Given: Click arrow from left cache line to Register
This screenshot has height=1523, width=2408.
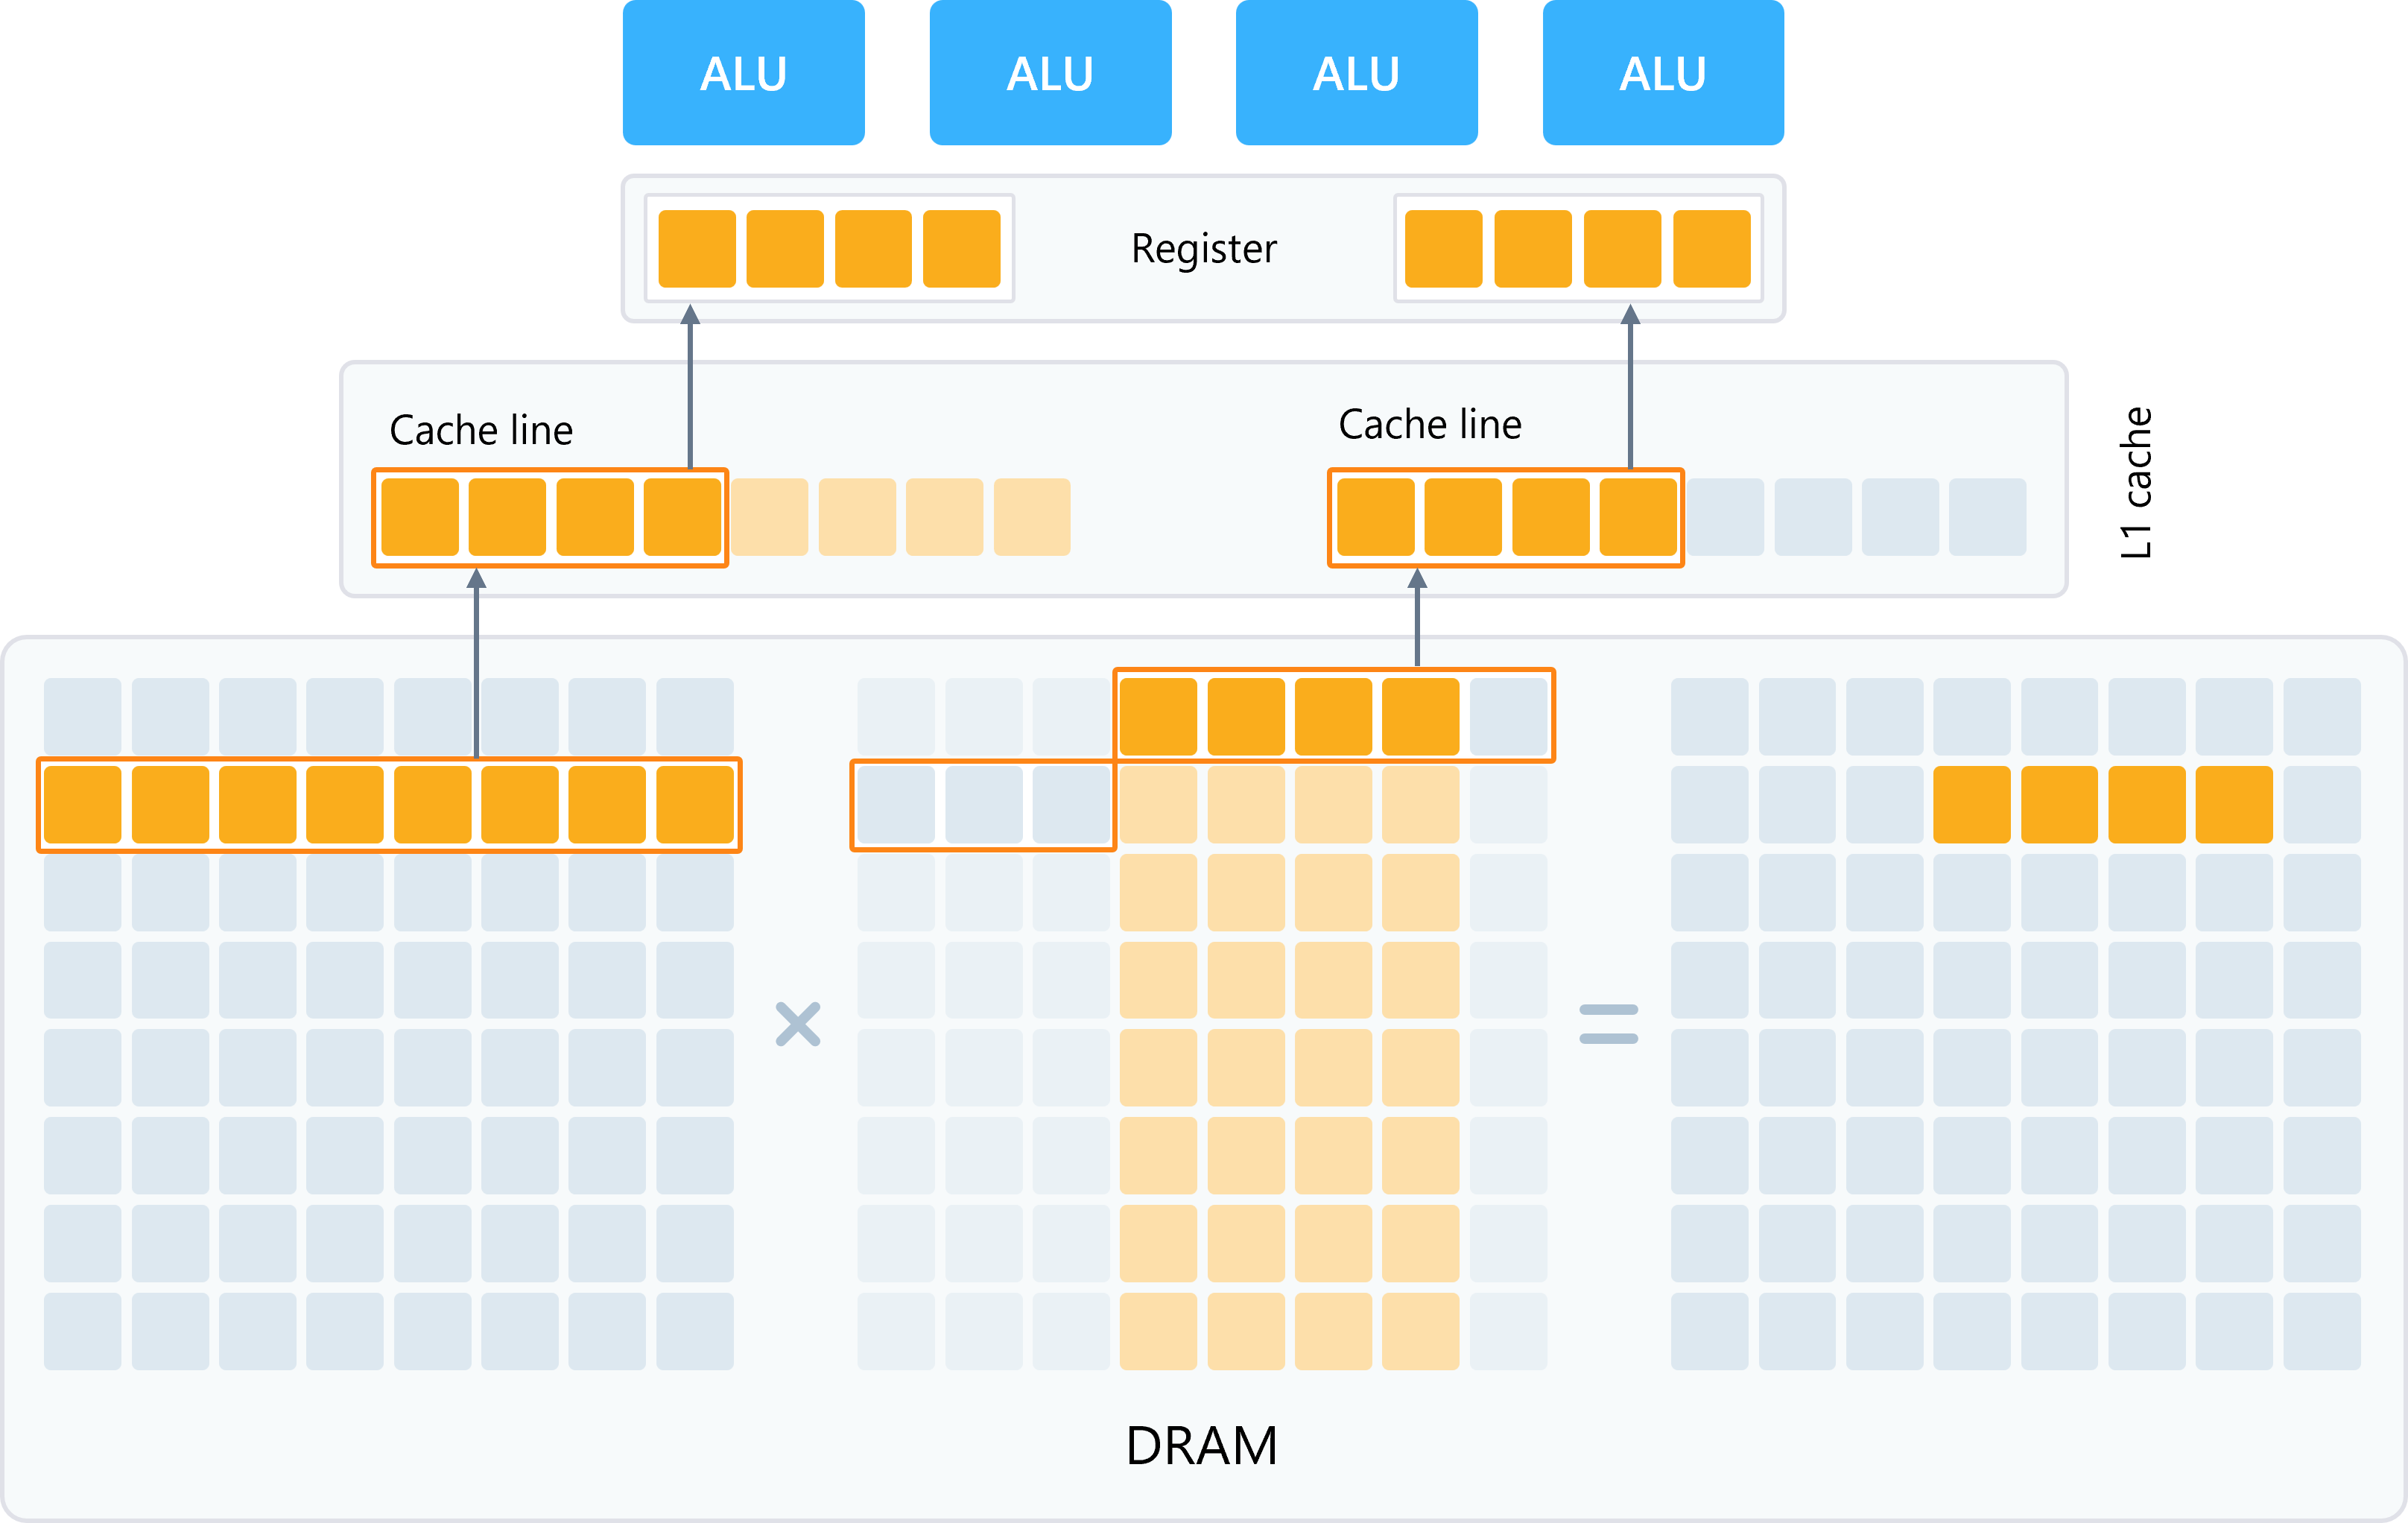Looking at the screenshot, I should tap(690, 388).
